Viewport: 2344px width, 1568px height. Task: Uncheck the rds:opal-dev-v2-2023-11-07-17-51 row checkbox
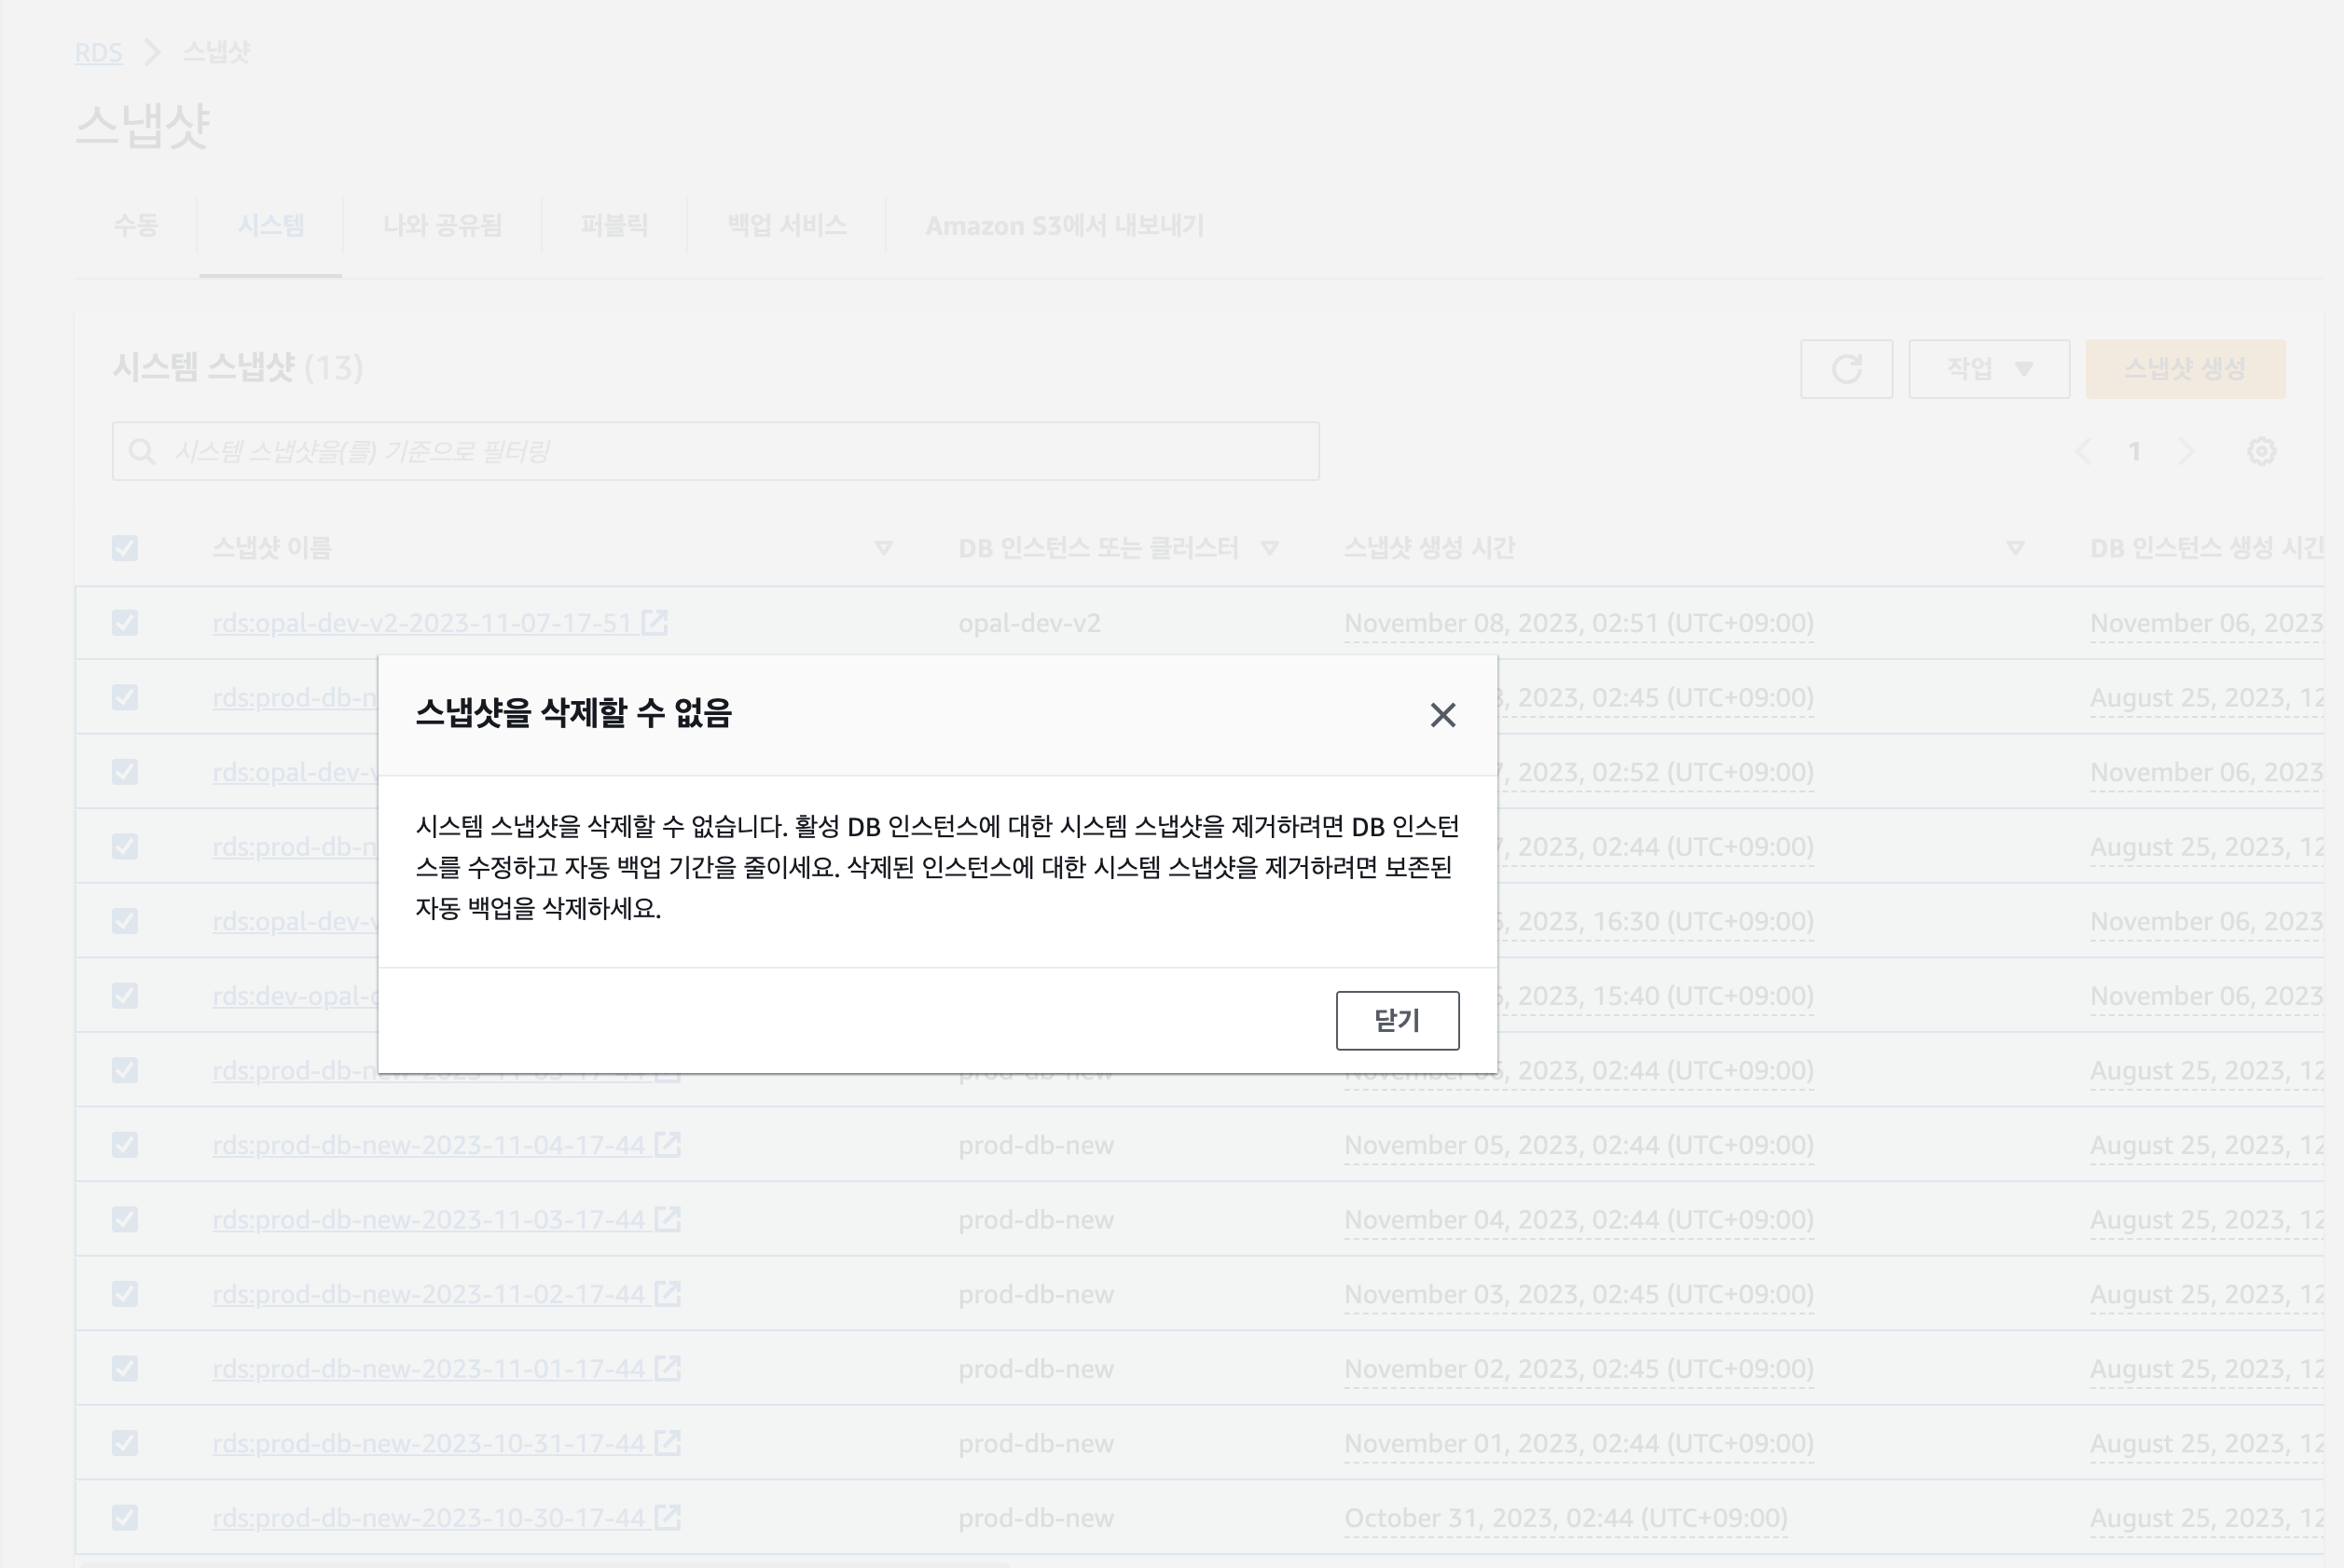pos(125,623)
